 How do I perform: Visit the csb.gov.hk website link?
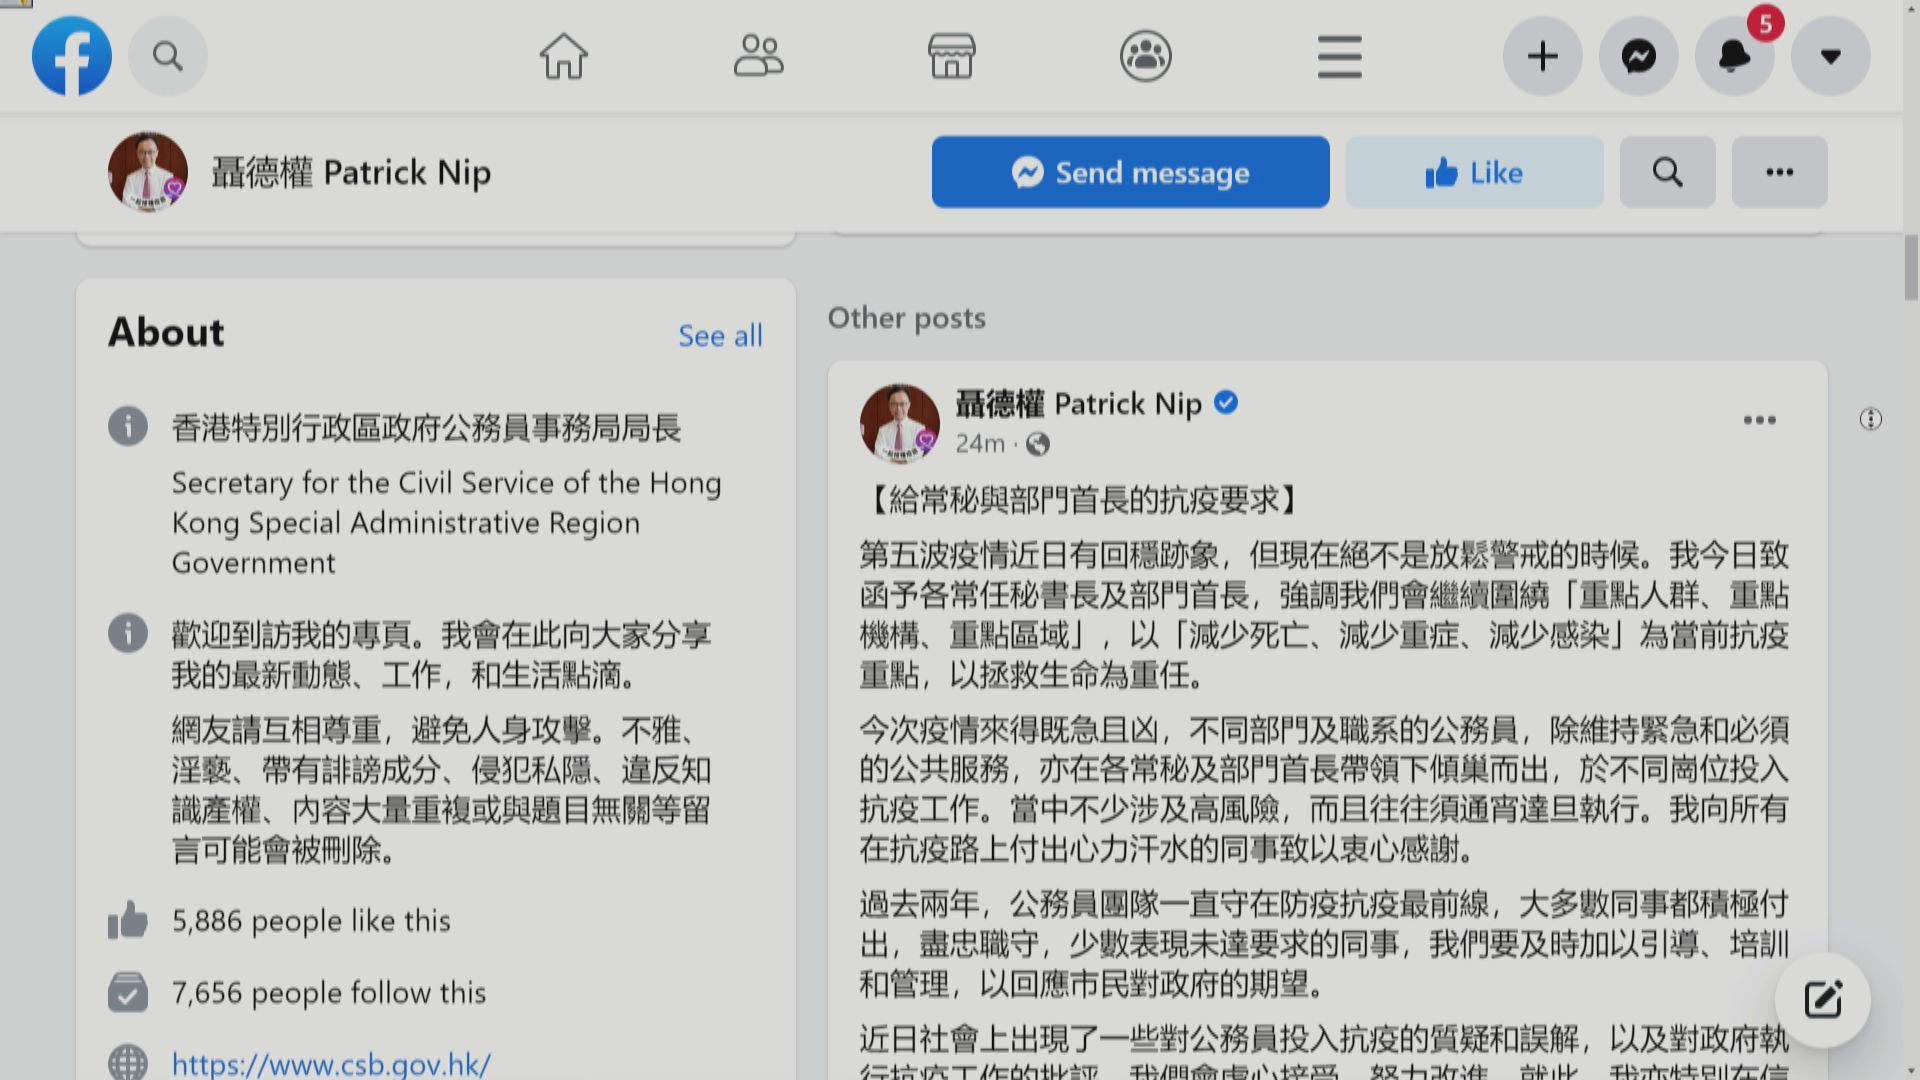329,1064
